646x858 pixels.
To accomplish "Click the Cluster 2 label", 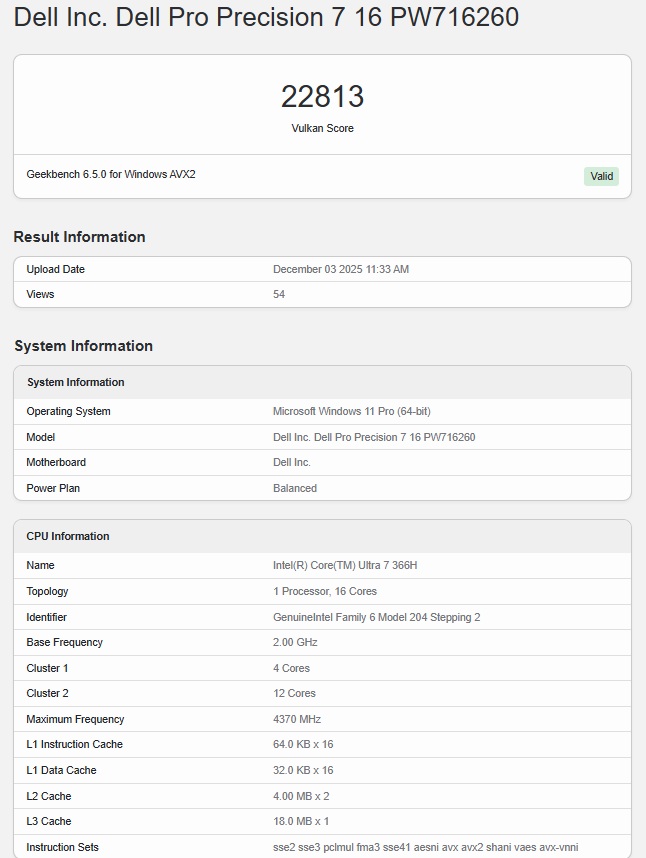I will [x=47, y=693].
